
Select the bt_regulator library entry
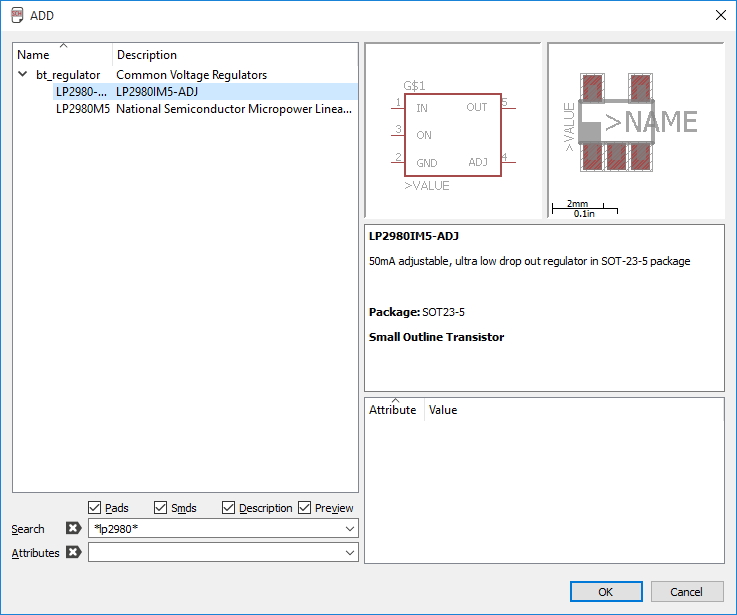pyautogui.click(x=68, y=75)
